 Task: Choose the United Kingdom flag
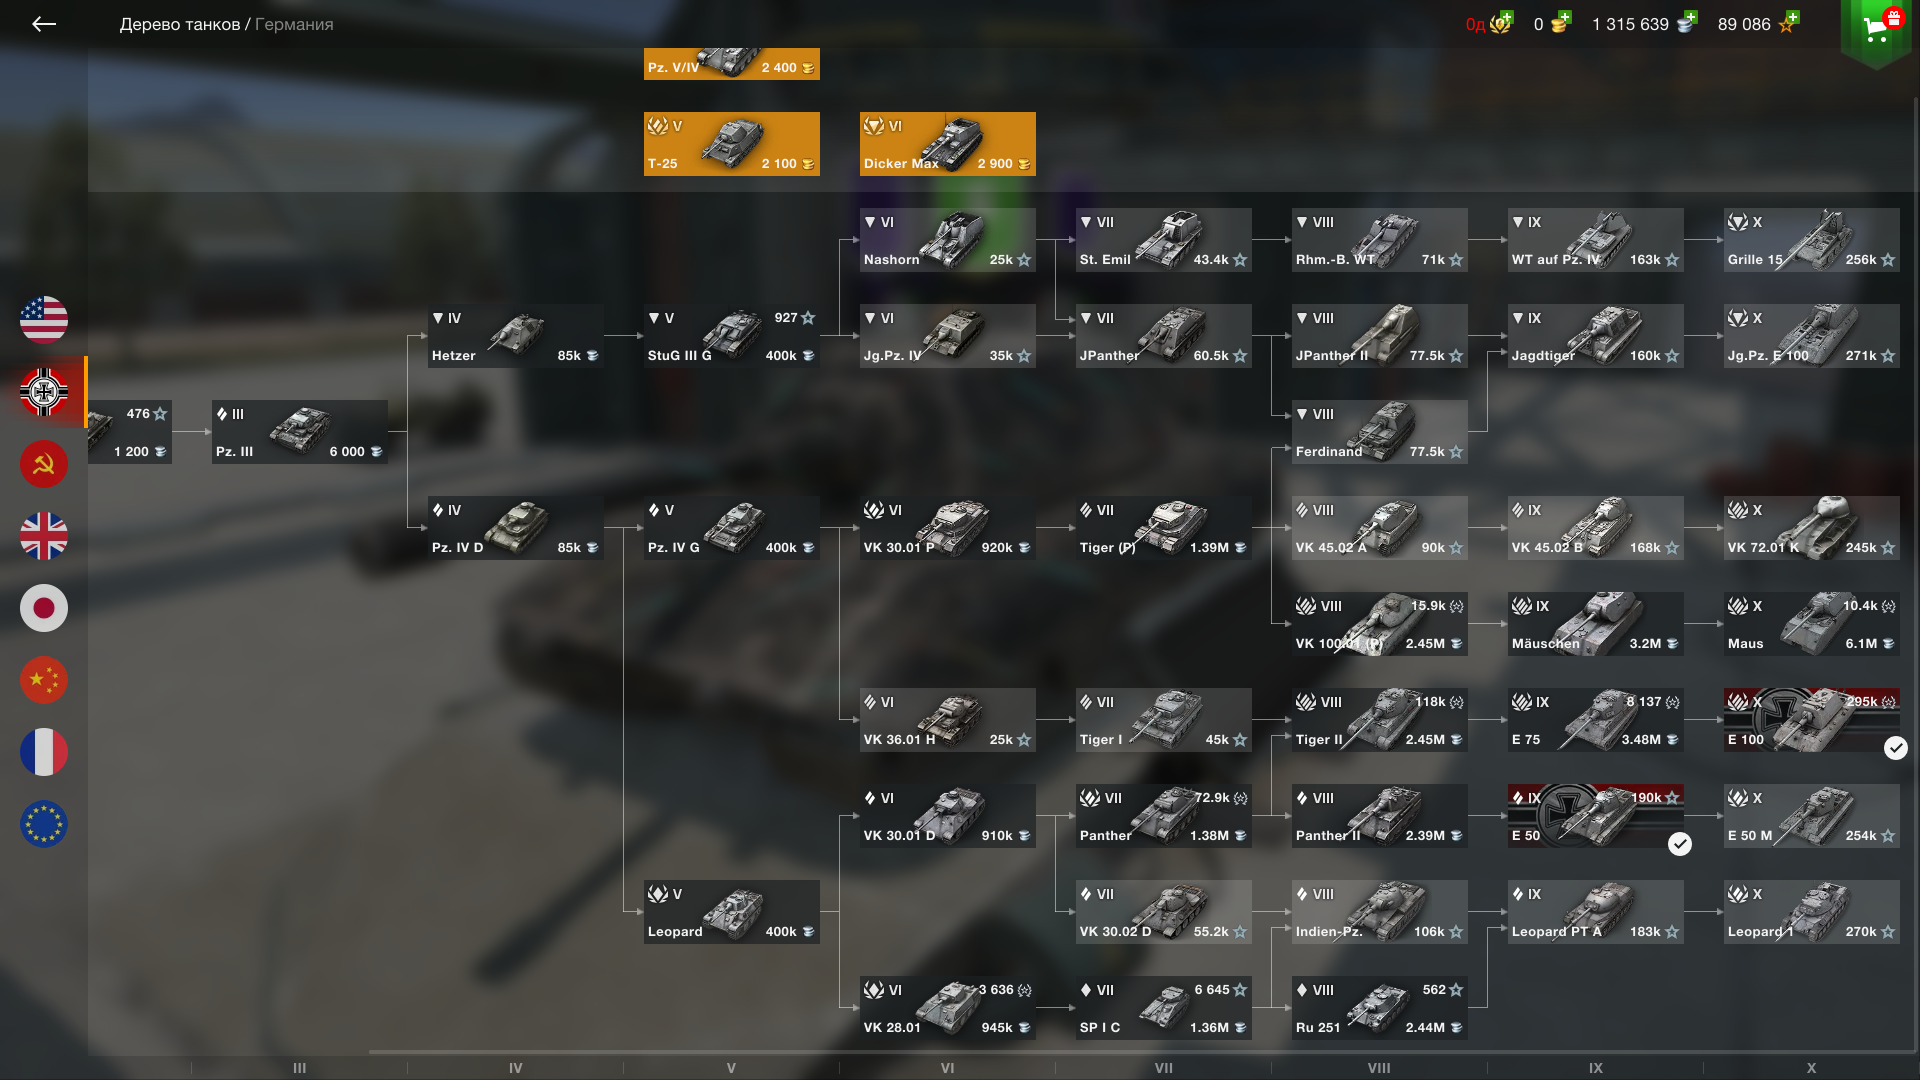(x=44, y=536)
